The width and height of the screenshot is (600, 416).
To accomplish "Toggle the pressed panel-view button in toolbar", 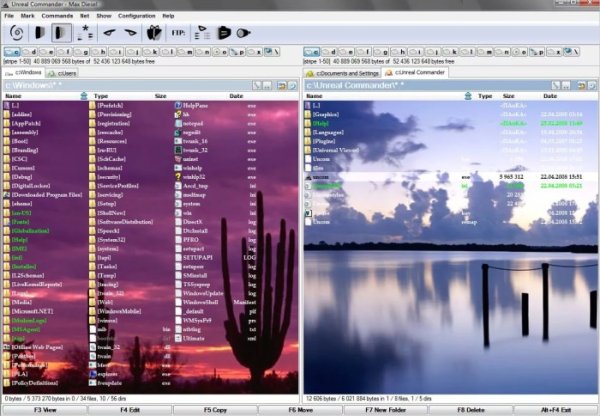I will click(x=62, y=34).
